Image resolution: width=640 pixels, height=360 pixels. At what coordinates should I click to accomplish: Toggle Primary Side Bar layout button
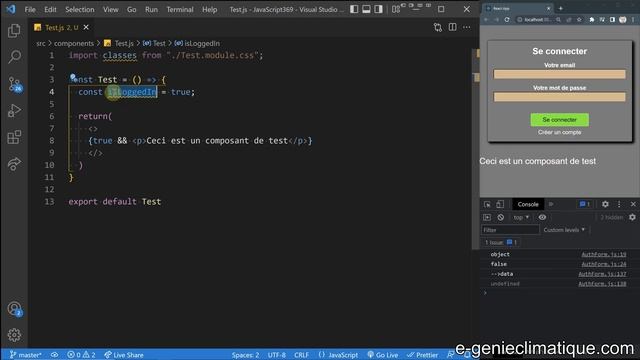point(354,9)
